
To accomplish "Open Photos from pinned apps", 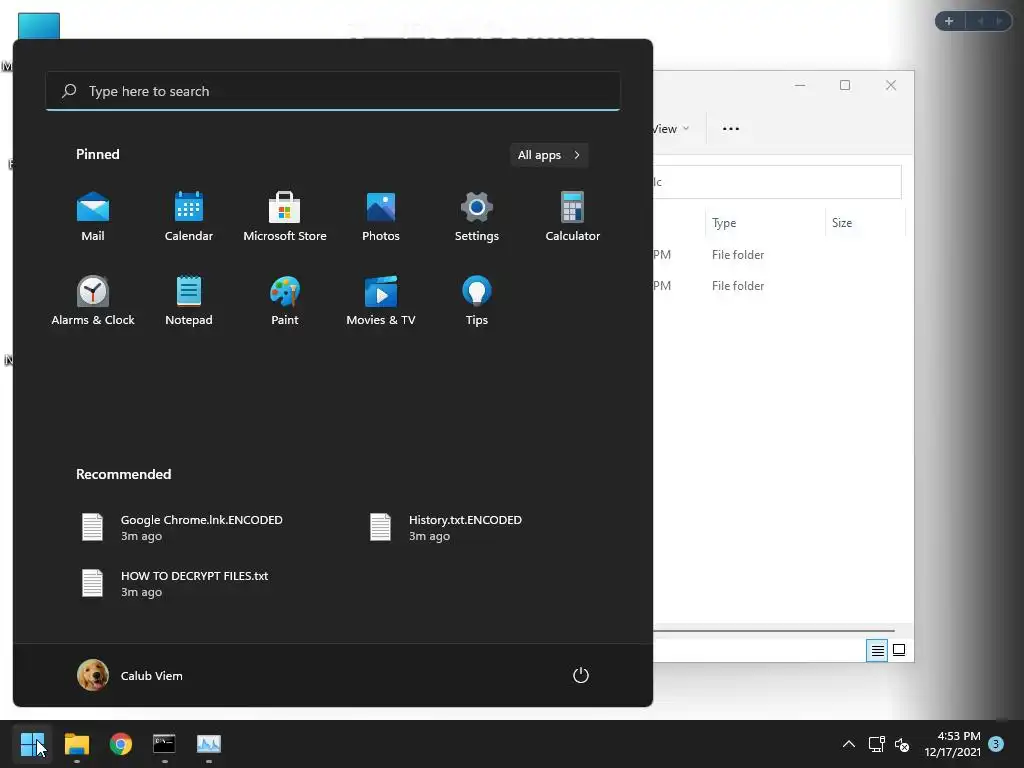I will (381, 217).
